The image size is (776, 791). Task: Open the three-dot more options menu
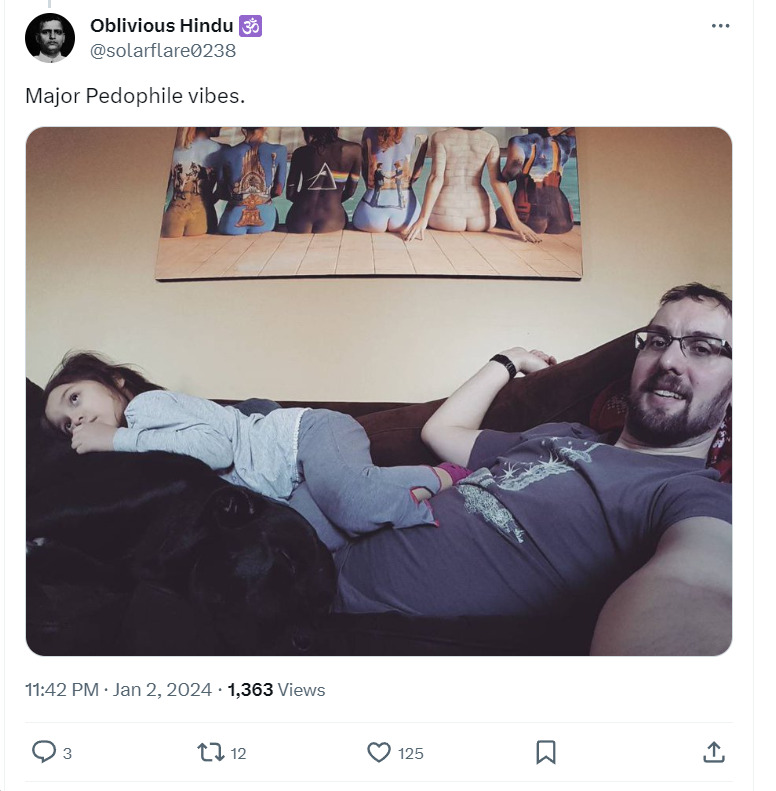(x=720, y=26)
